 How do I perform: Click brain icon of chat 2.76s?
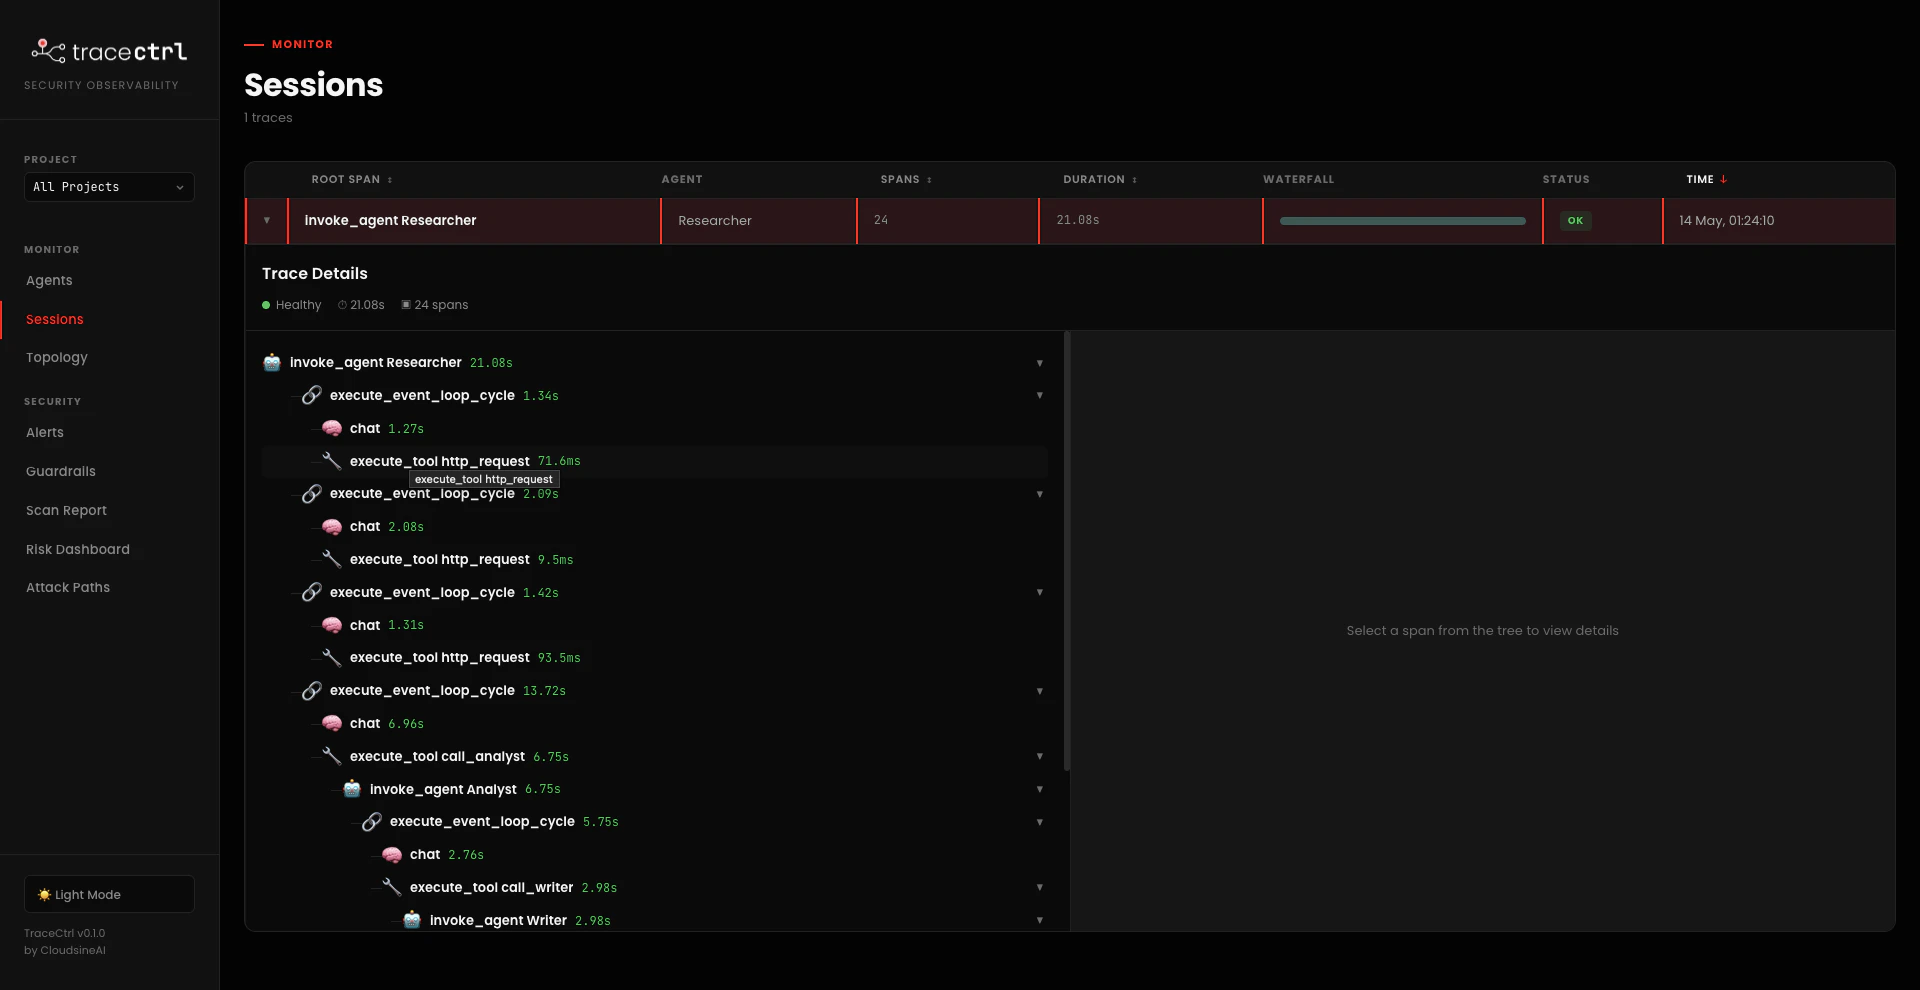392,854
